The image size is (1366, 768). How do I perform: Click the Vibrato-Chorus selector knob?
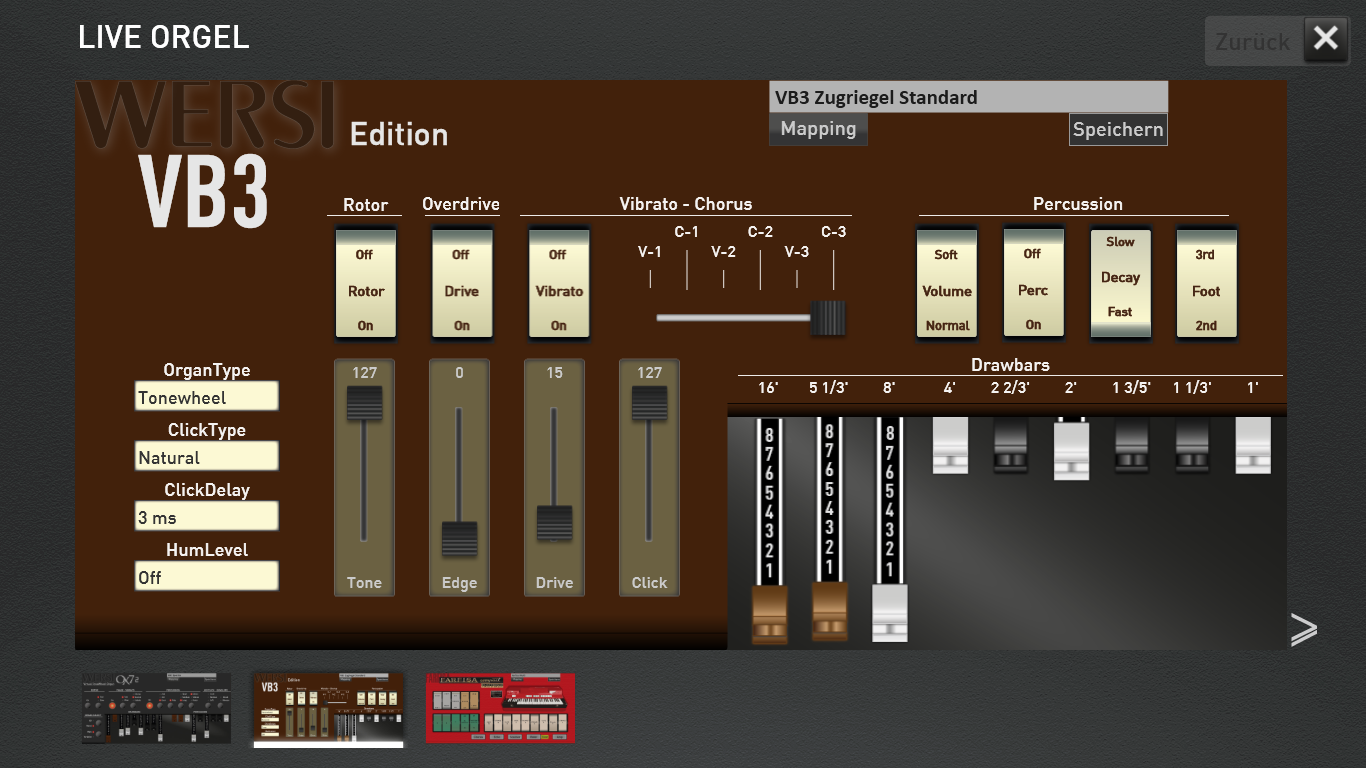pyautogui.click(x=827, y=318)
